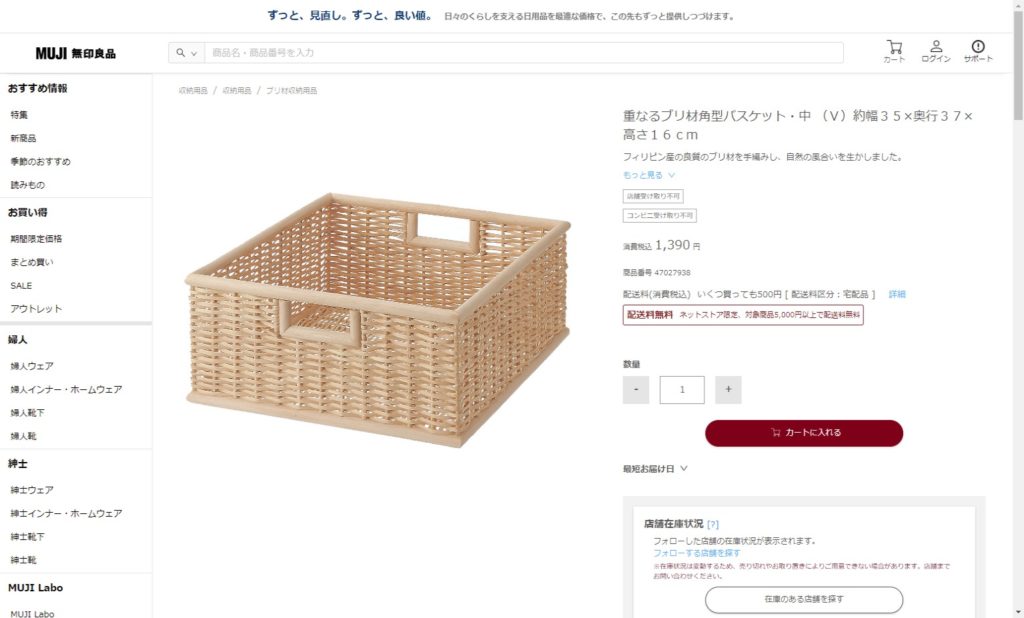Viewport: 1024px width, 618px height.
Task: Decrease quantity with the - stepper
Action: pos(636,389)
